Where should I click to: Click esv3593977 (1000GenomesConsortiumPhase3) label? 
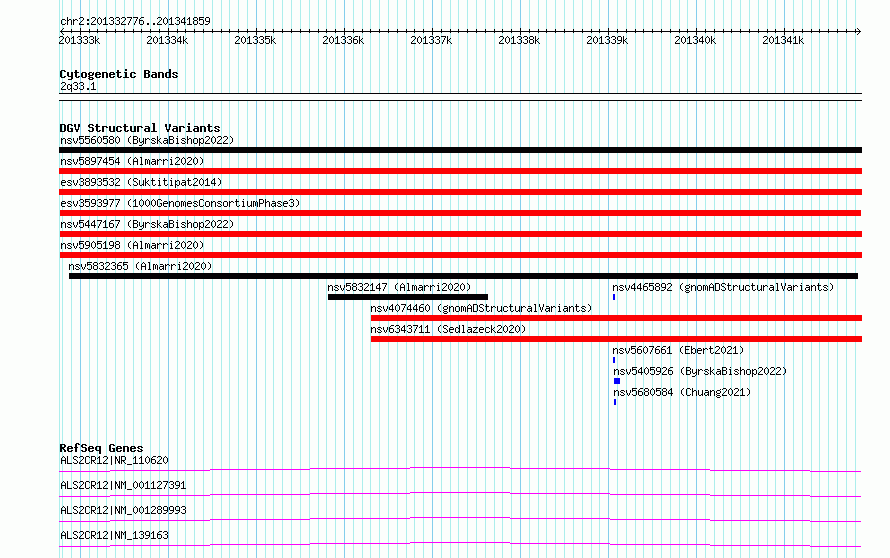point(180,203)
